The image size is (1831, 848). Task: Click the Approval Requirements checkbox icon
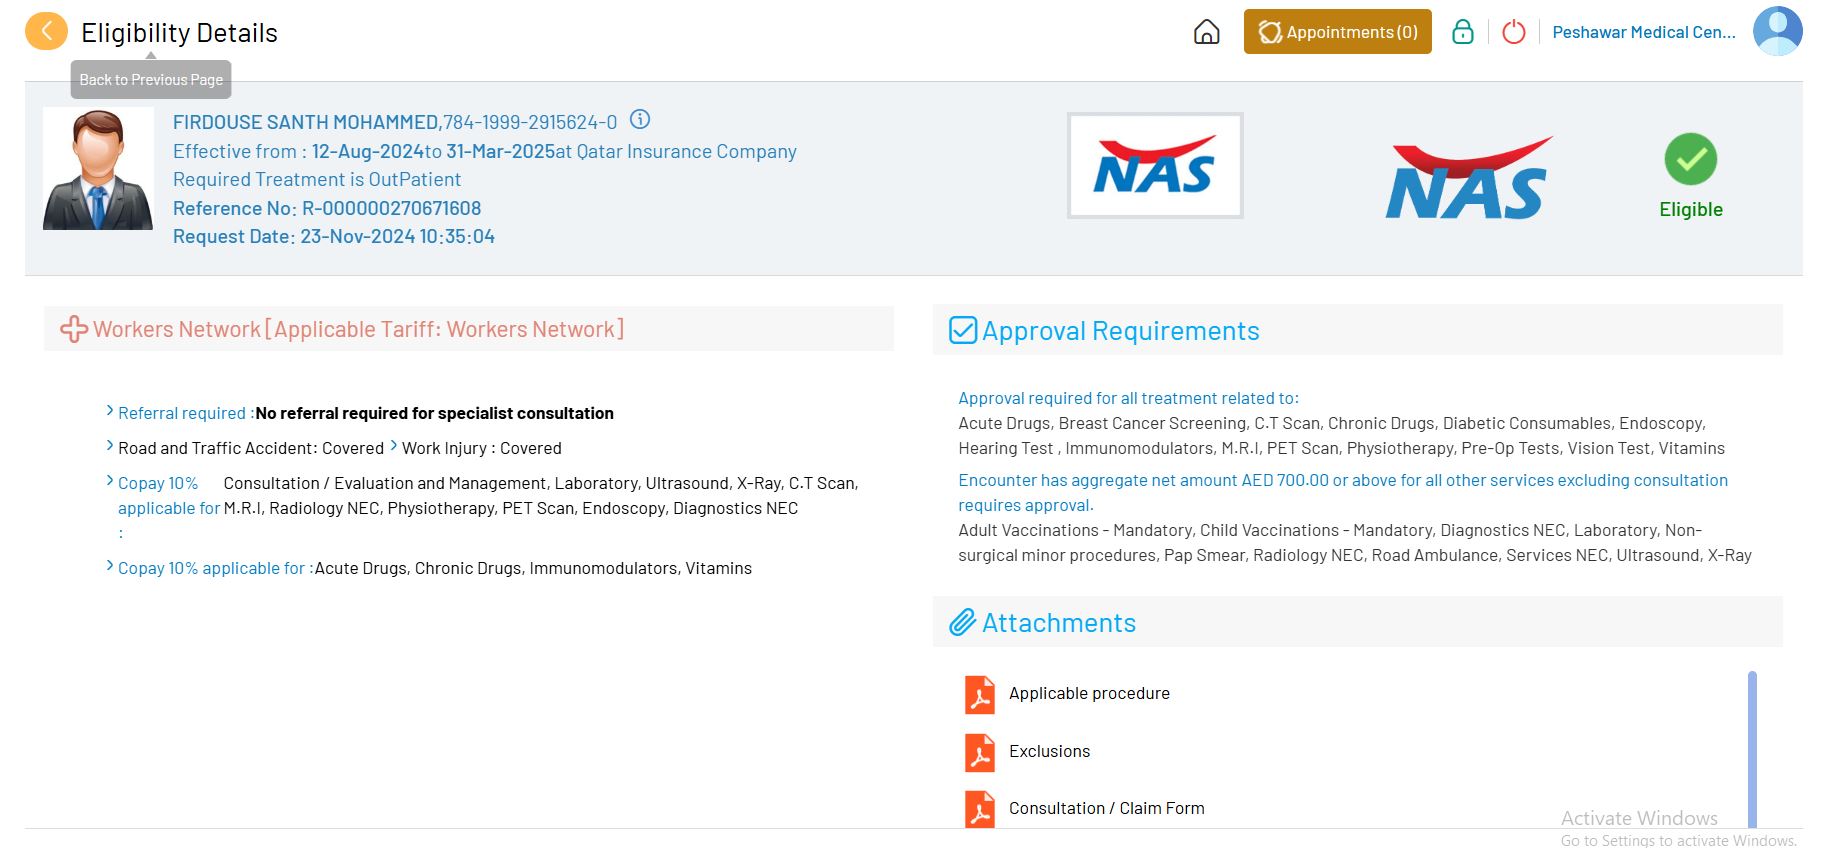962,330
